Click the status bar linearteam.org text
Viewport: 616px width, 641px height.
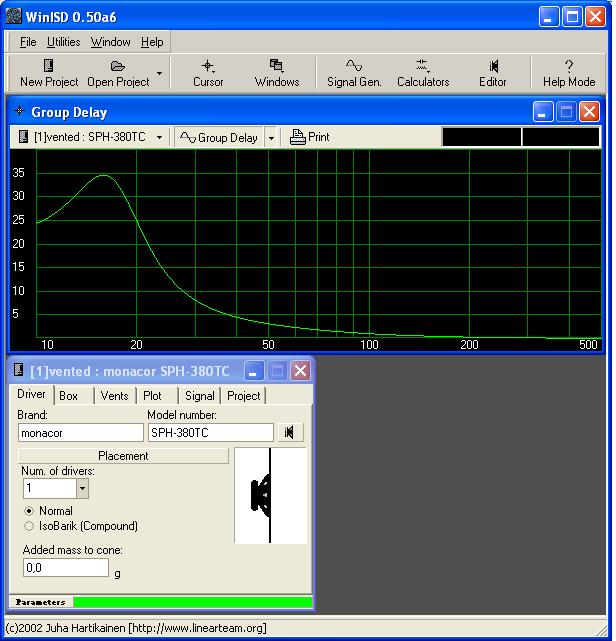197,628
